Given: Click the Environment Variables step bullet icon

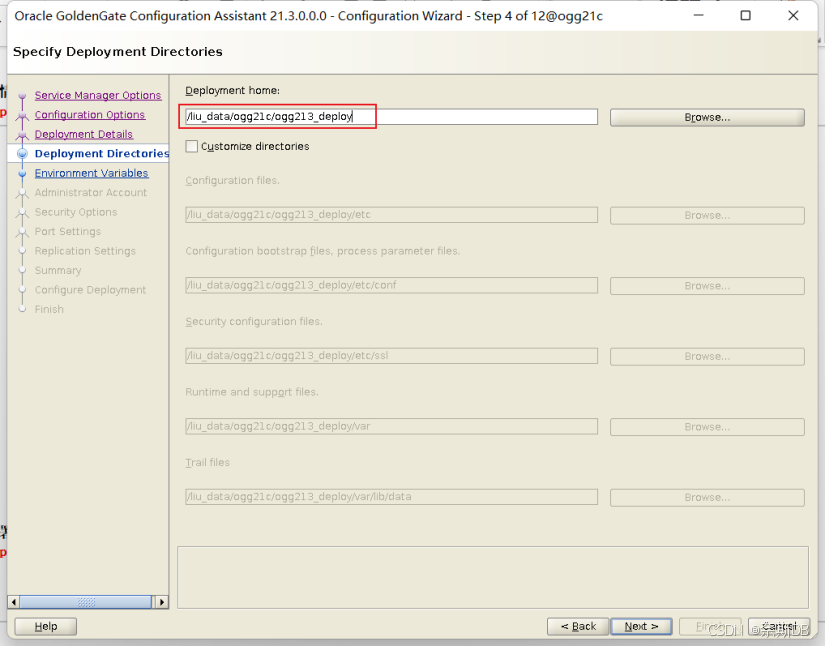Looking at the screenshot, I should pyautogui.click(x=22, y=173).
